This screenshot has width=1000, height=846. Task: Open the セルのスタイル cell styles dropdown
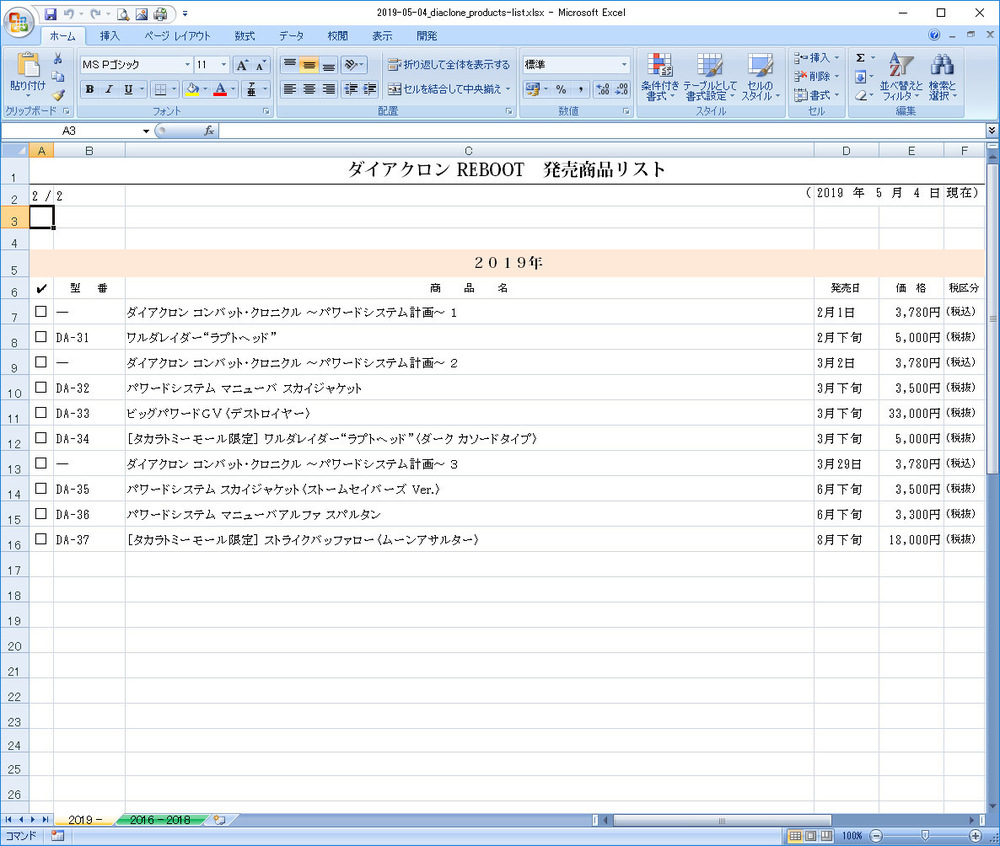tap(760, 77)
